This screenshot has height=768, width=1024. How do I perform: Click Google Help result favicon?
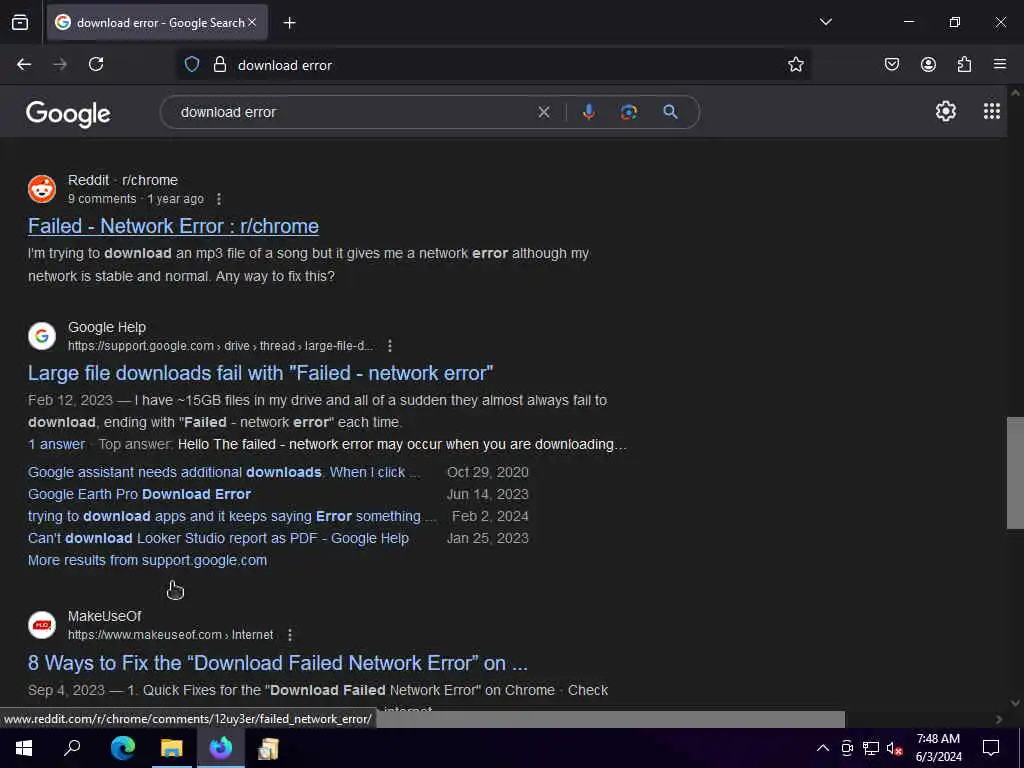coord(42,336)
